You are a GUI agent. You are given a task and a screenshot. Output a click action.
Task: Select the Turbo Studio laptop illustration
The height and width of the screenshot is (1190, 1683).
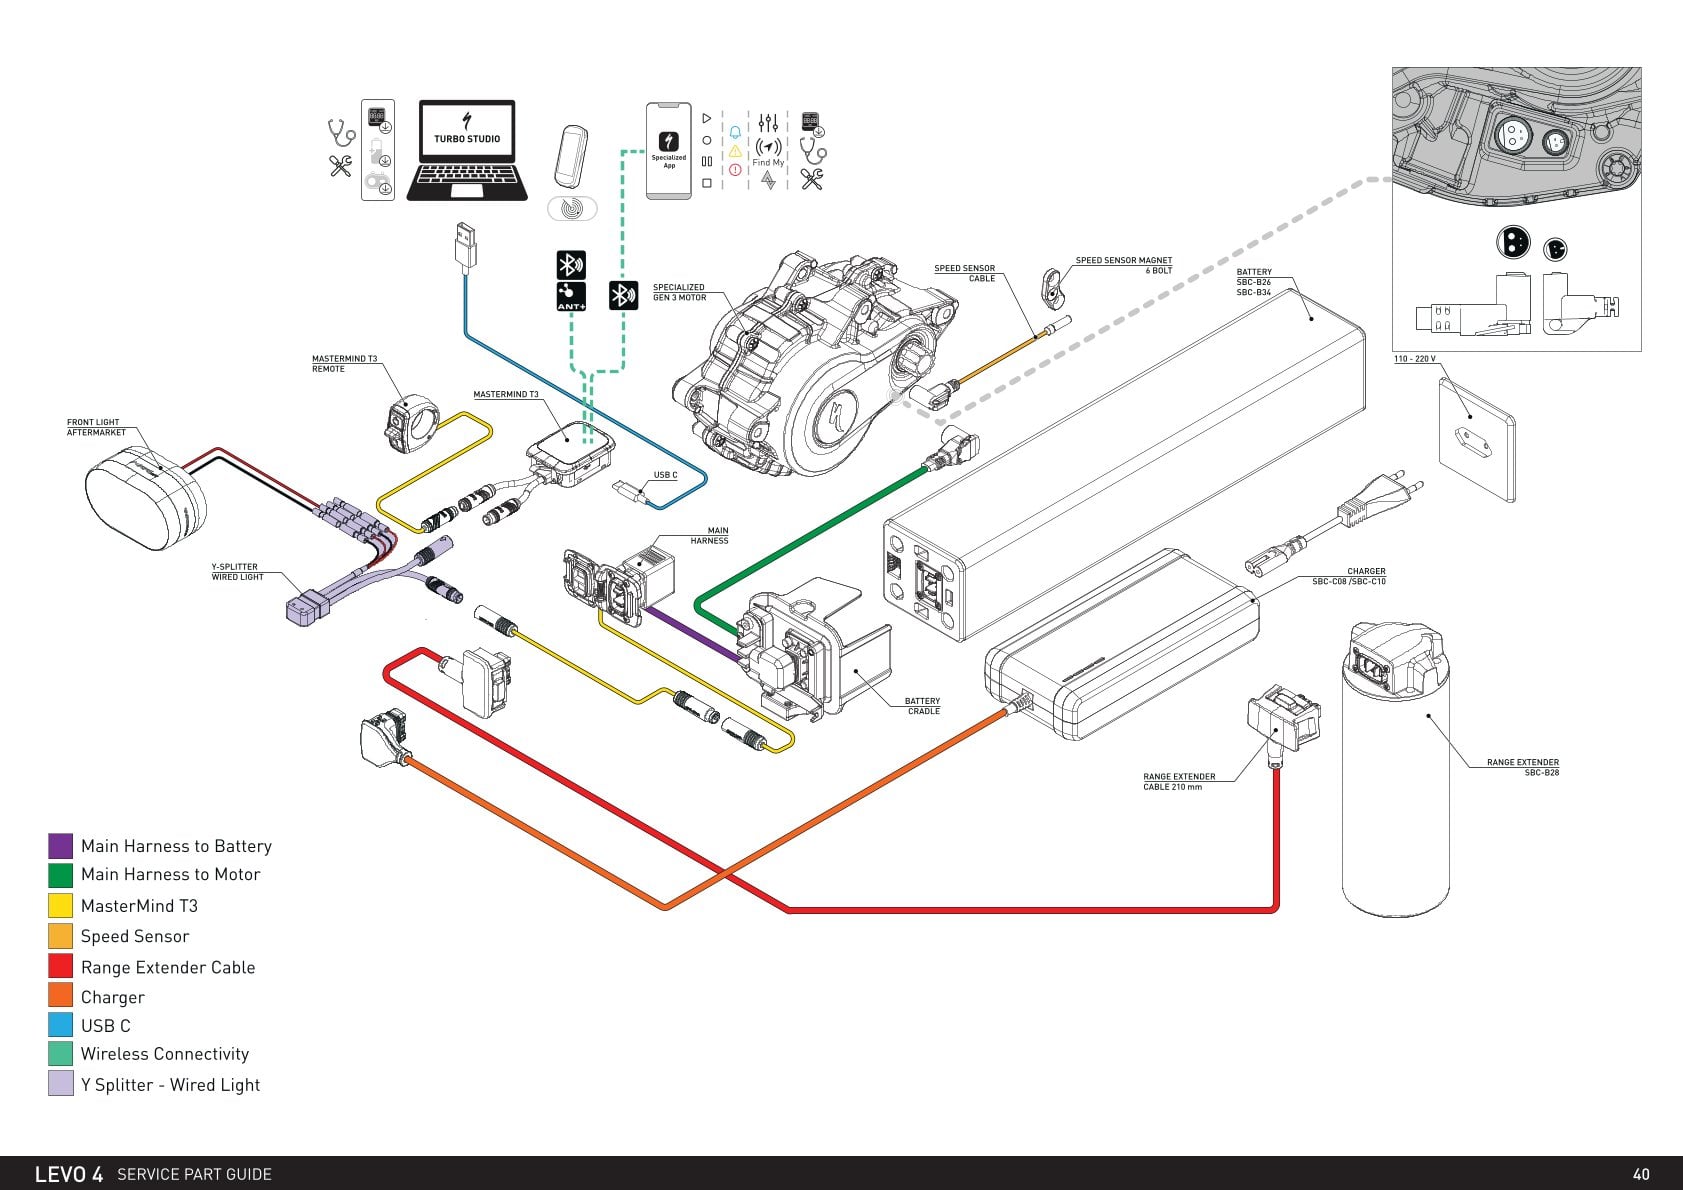[467, 150]
